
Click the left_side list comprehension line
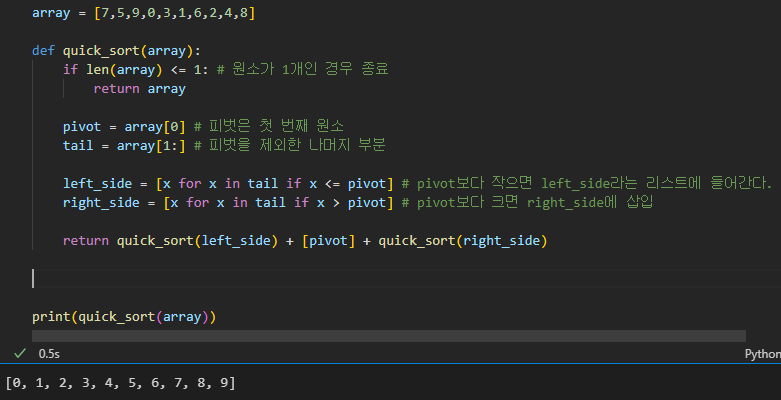(228, 184)
